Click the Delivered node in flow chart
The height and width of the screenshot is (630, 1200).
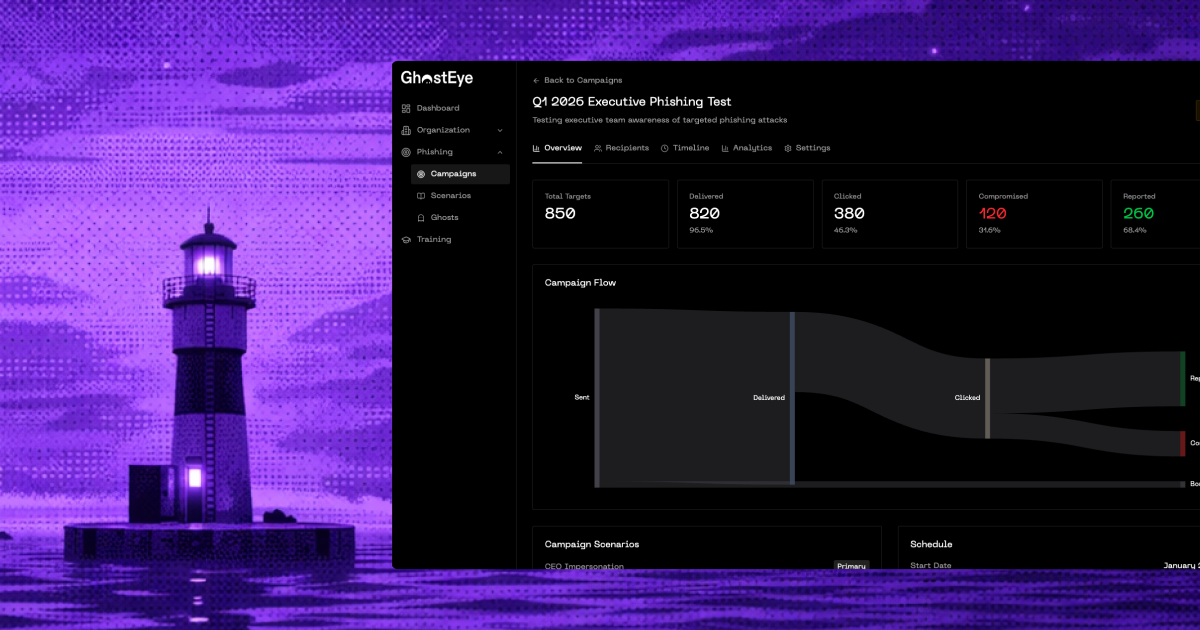tap(792, 398)
